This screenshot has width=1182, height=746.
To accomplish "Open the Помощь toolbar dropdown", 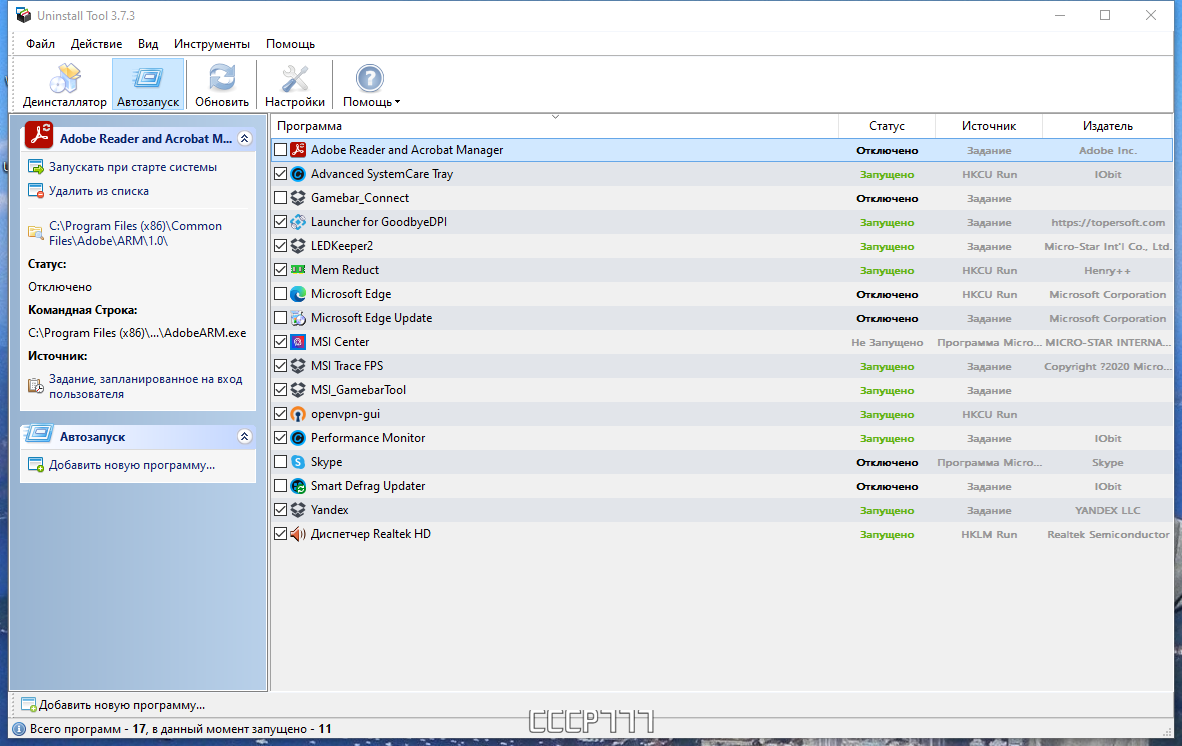I will pos(371,85).
